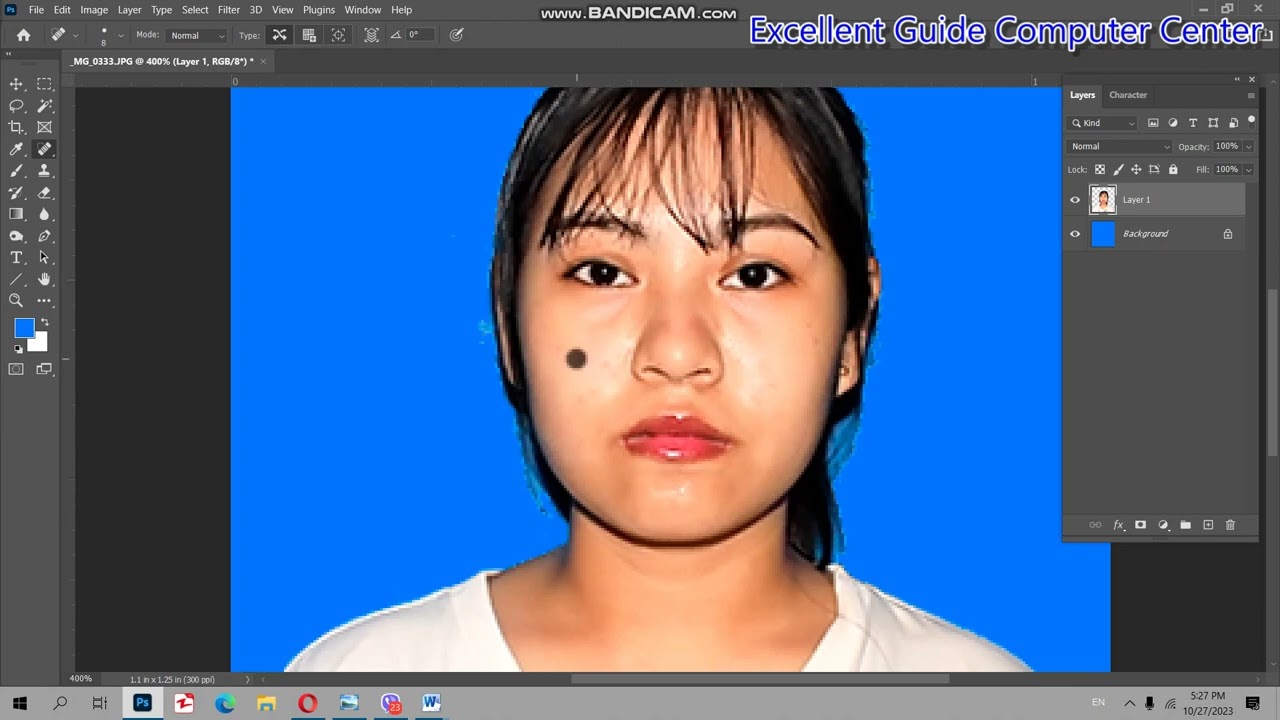Image resolution: width=1280 pixels, height=720 pixels.
Task: Delete layer with trash icon
Action: point(1230,525)
